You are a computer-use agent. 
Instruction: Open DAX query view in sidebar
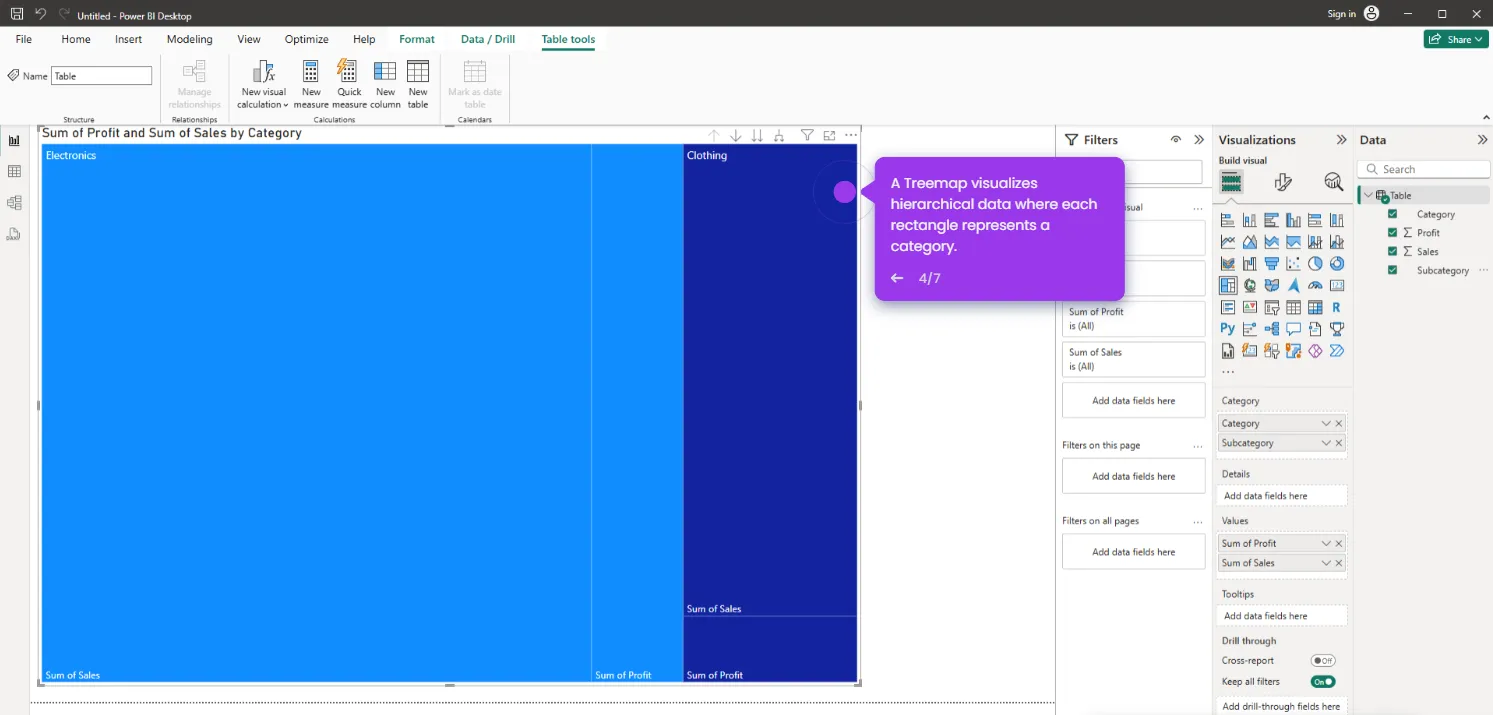[14, 234]
